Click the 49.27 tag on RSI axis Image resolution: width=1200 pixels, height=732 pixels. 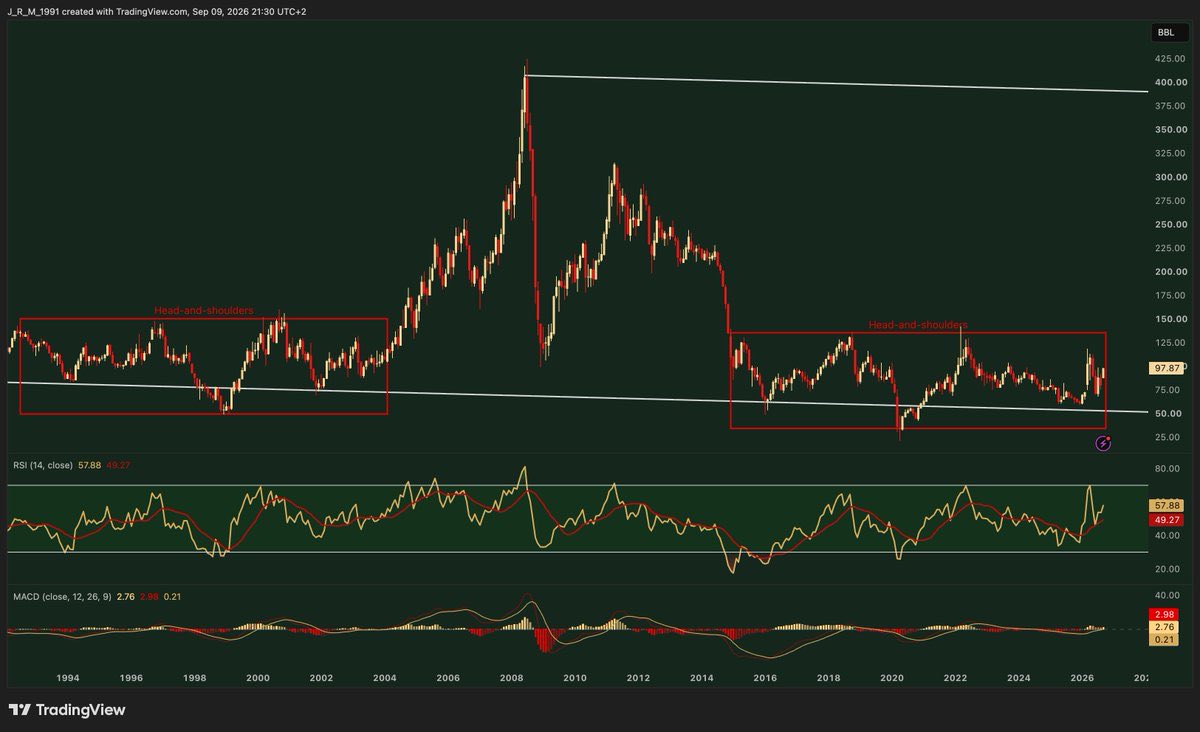1166,520
